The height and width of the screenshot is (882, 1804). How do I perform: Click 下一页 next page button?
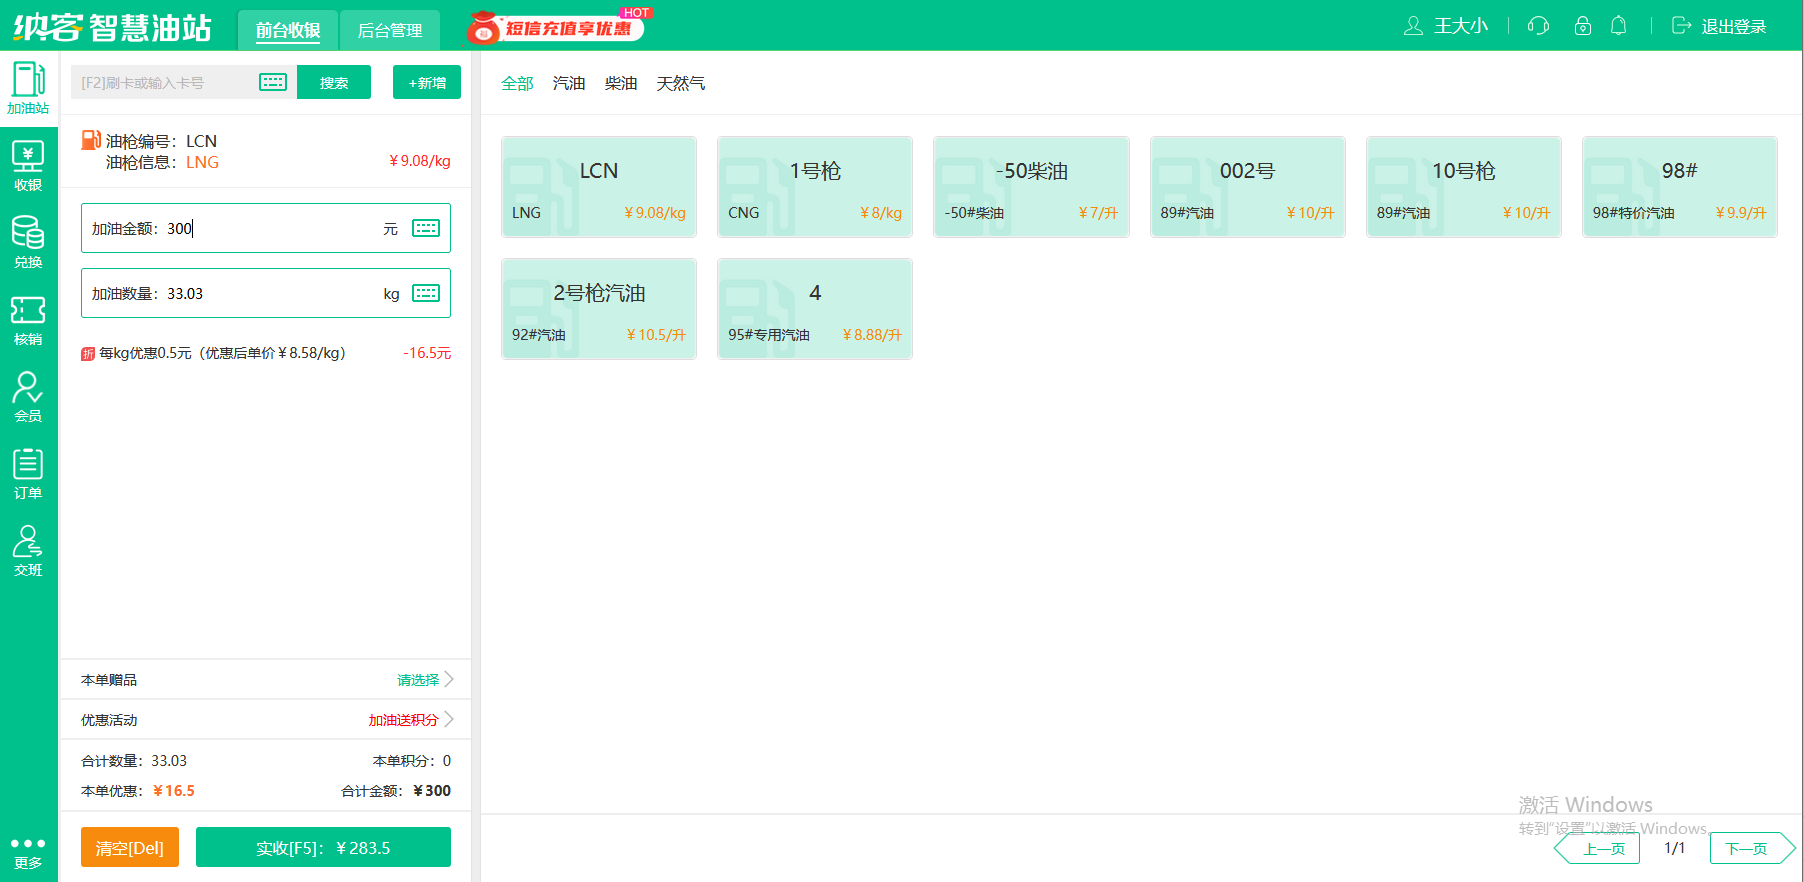pyautogui.click(x=1747, y=849)
